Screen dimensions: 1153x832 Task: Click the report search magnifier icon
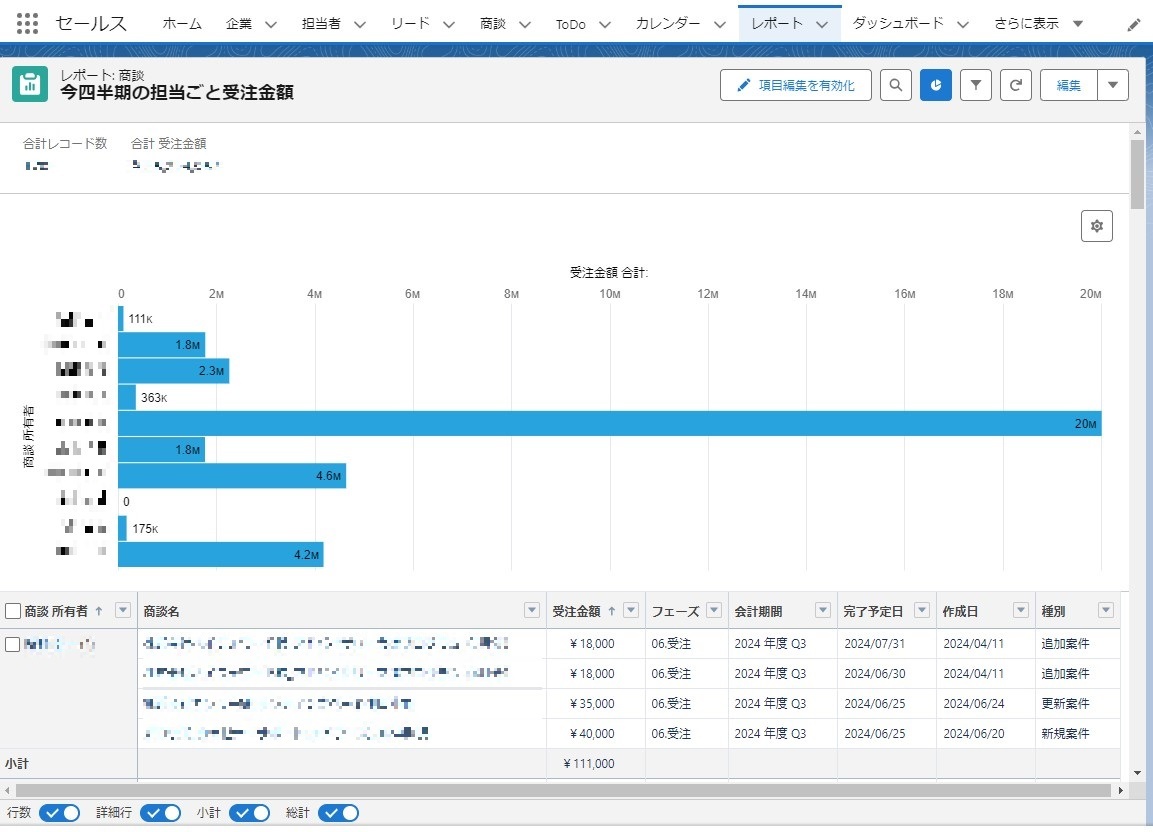[x=896, y=85]
